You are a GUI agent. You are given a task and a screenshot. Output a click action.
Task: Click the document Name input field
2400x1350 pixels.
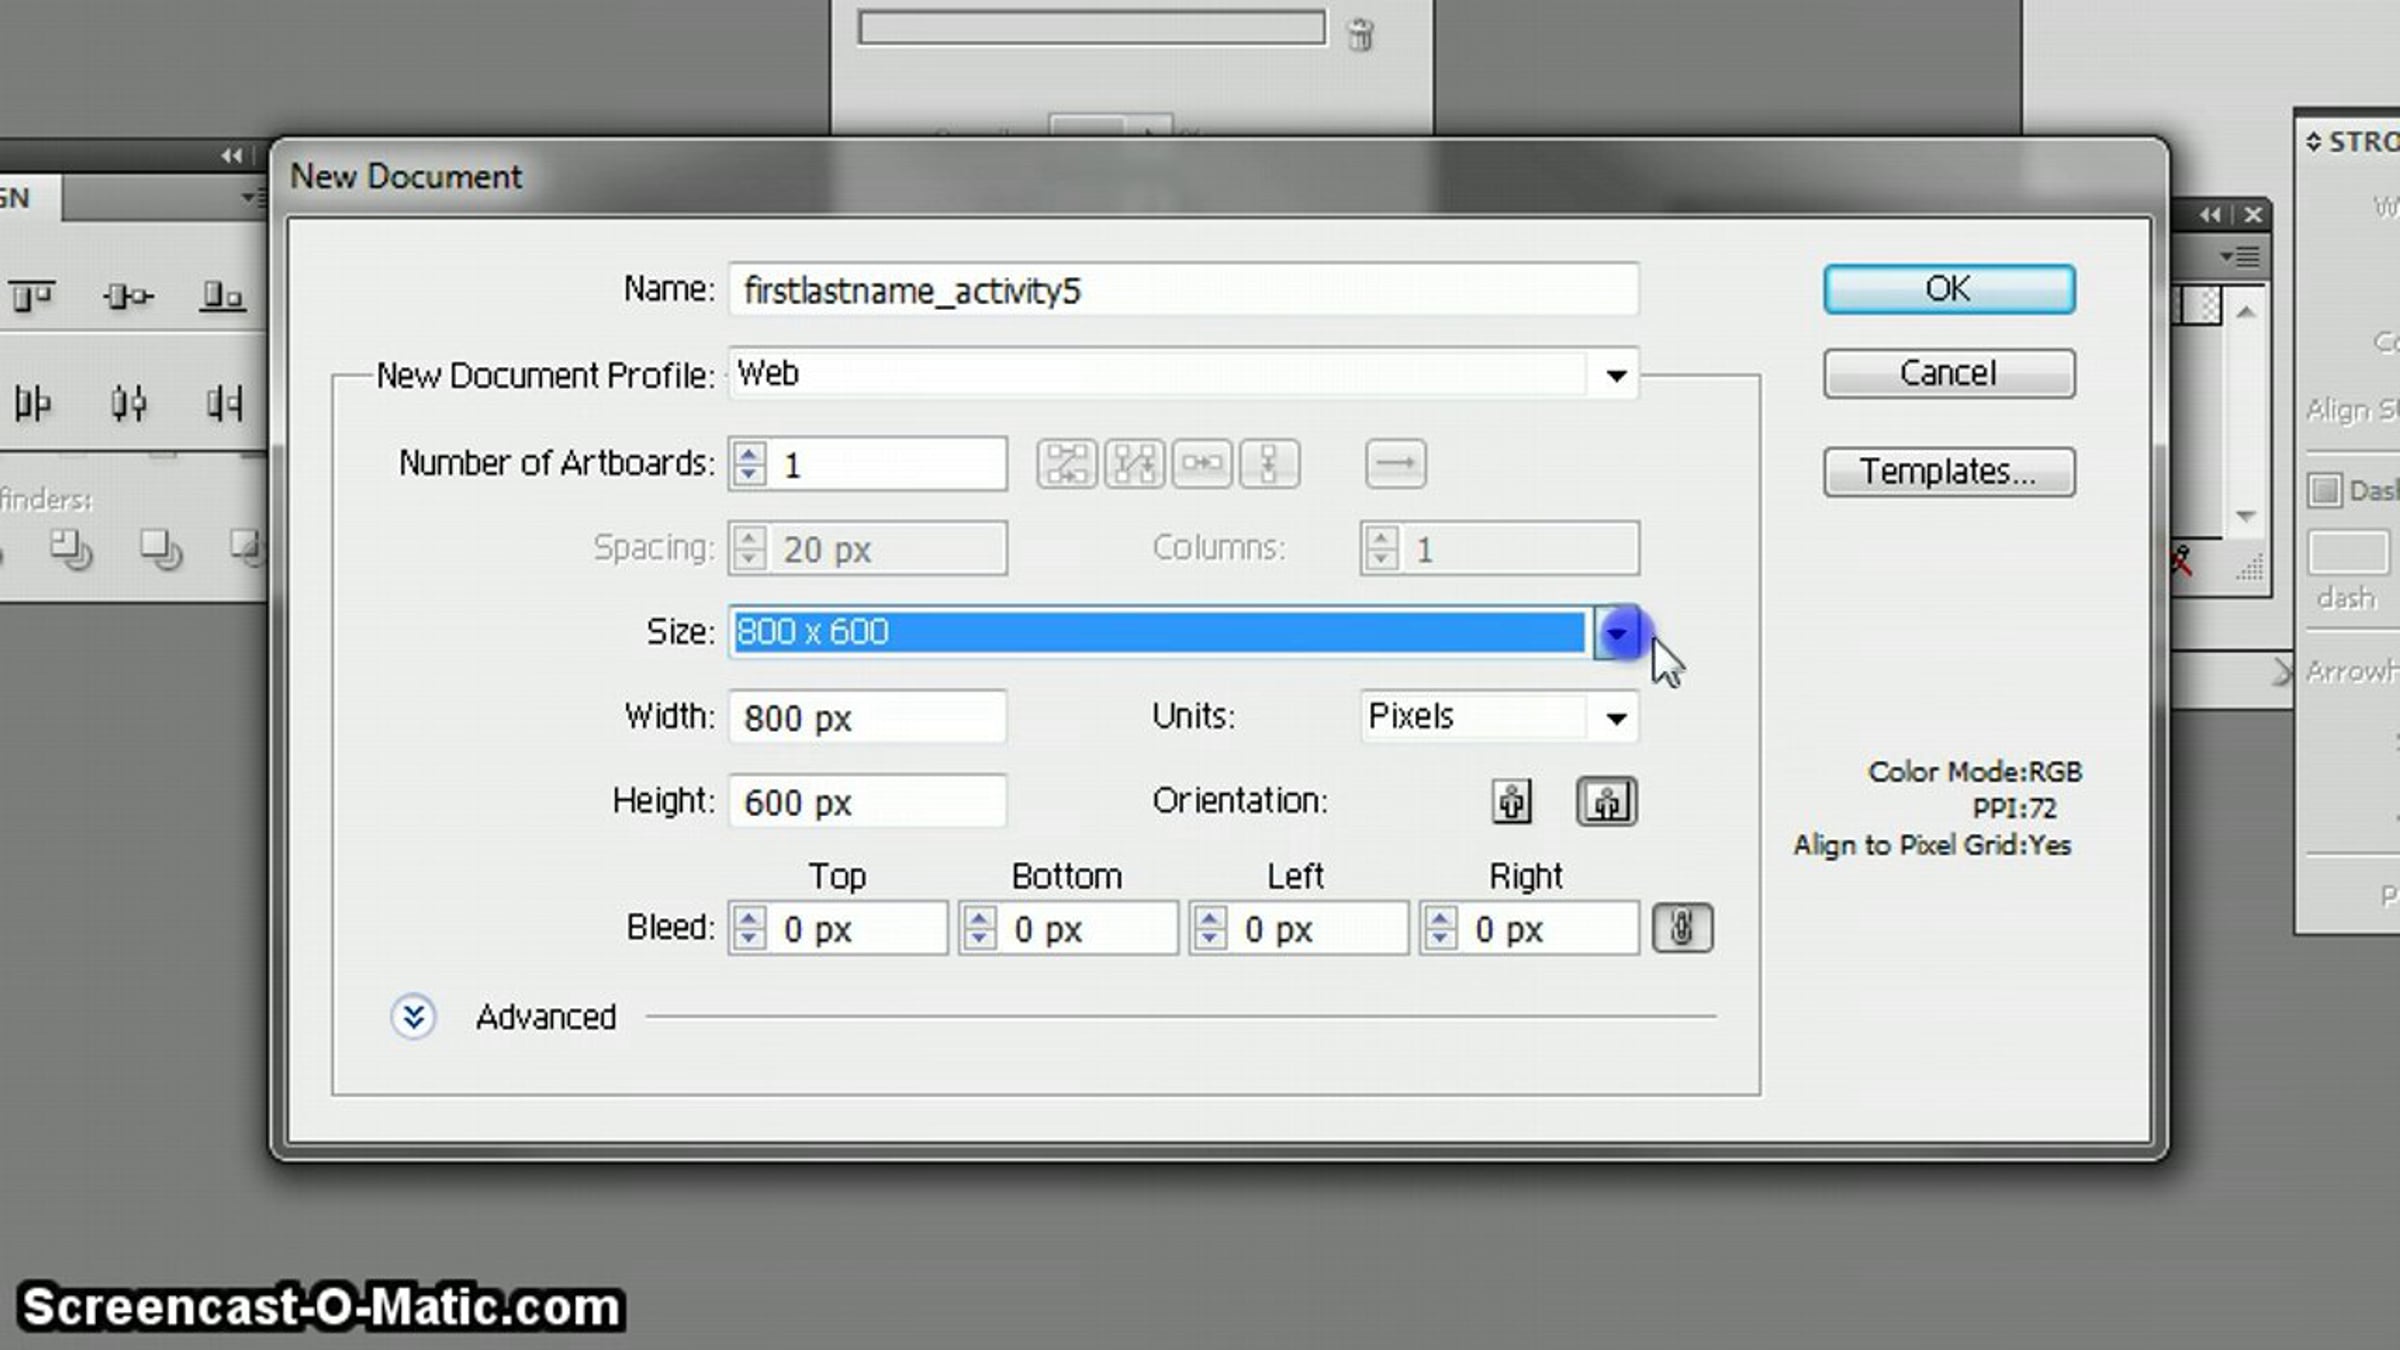tap(1183, 290)
